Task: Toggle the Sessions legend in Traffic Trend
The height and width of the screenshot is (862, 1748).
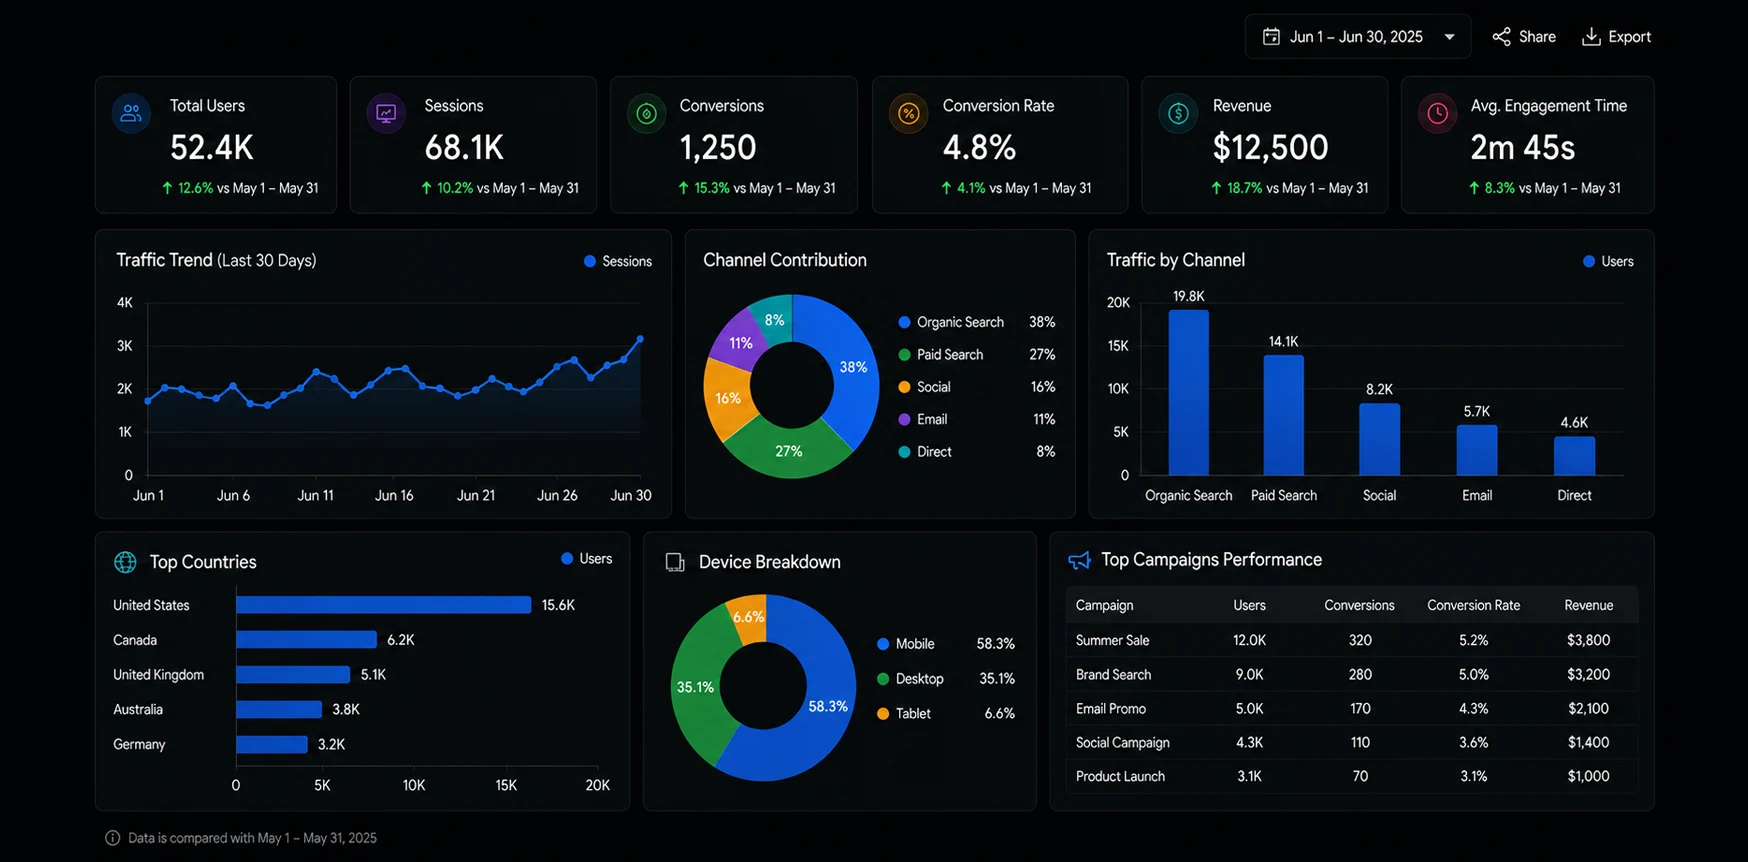Action: click(x=618, y=261)
